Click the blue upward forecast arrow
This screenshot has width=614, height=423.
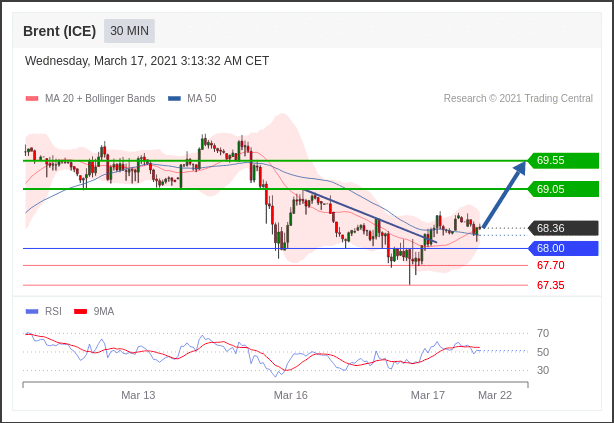pos(504,194)
